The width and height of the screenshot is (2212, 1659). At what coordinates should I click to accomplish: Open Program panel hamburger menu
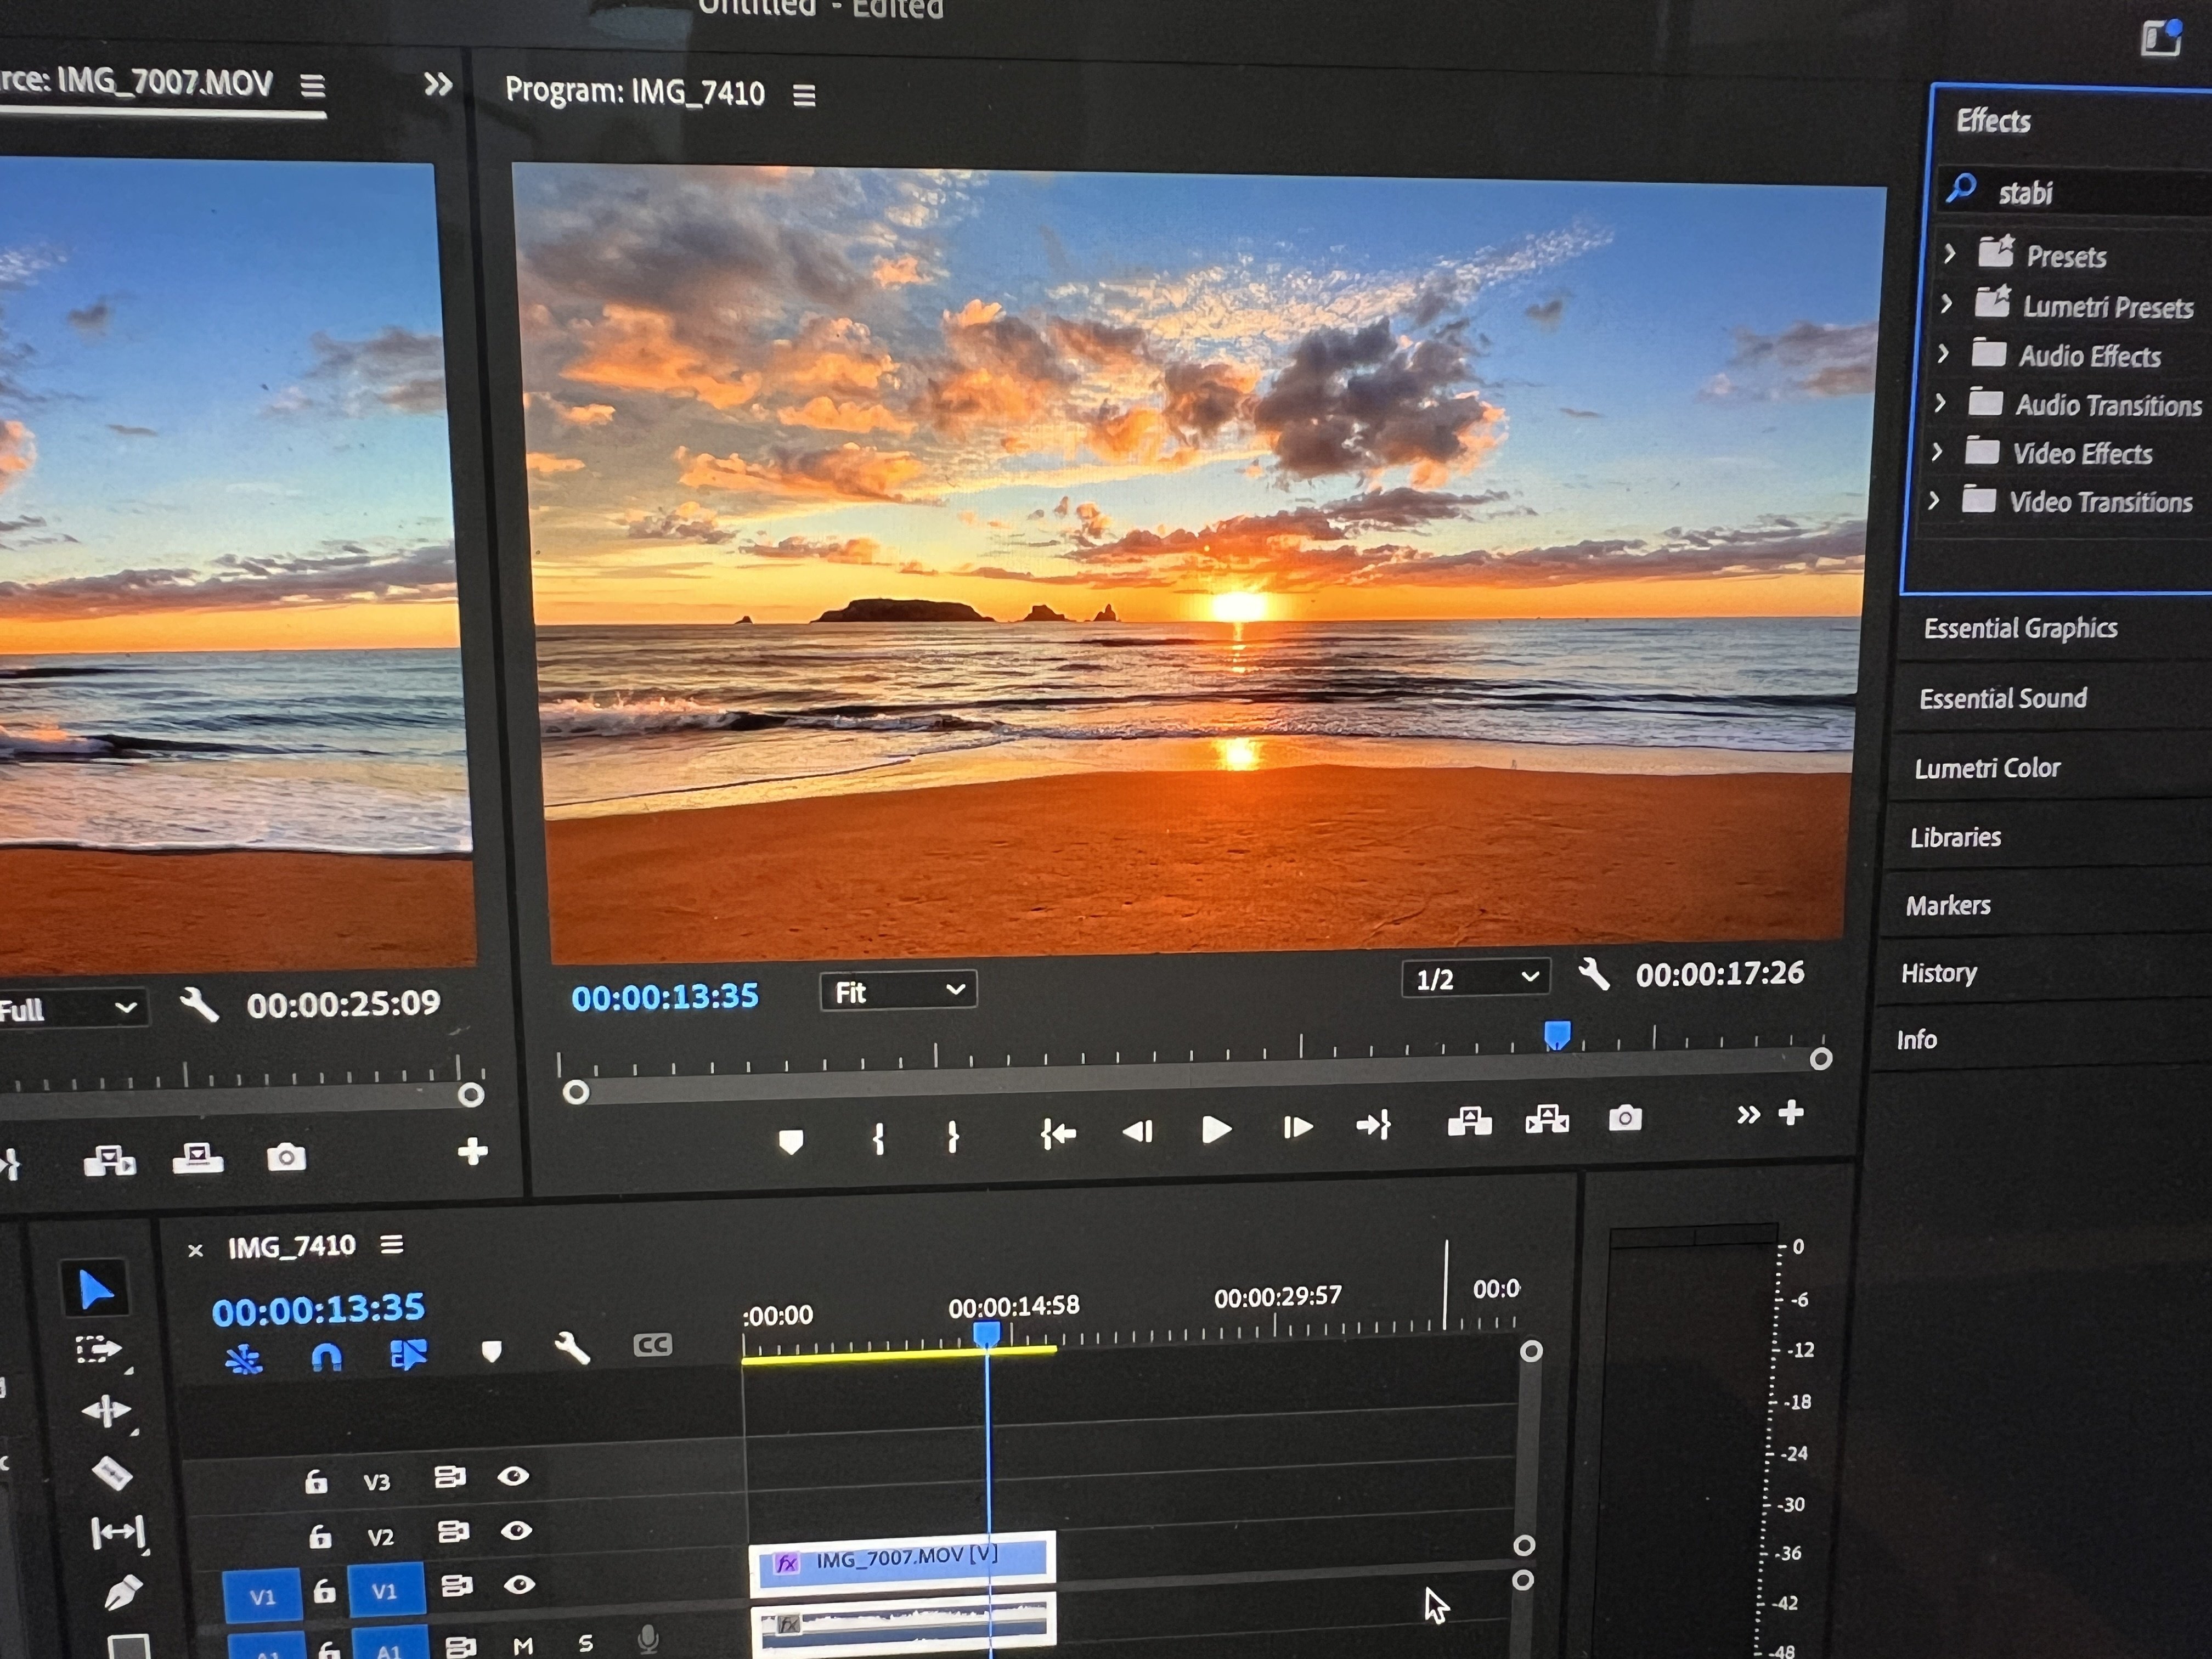[804, 95]
